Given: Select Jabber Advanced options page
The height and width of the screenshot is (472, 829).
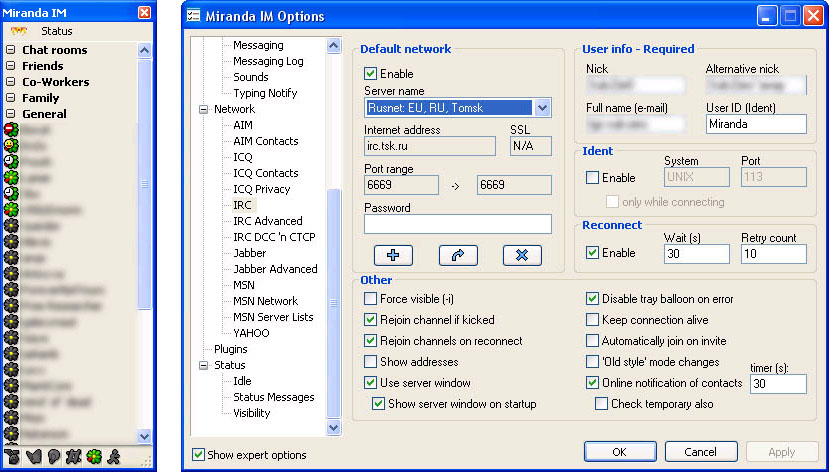Looking at the screenshot, I should click(275, 269).
